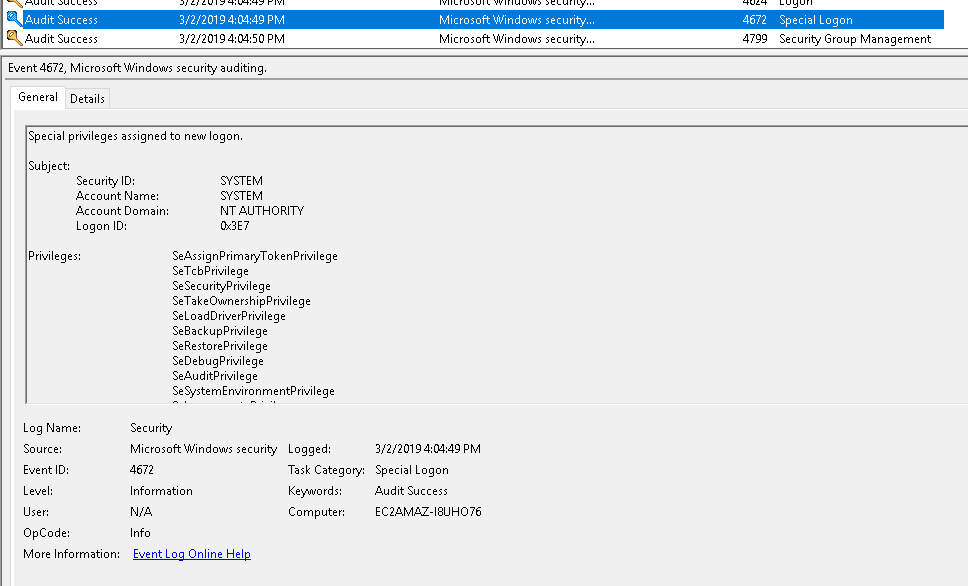The height and width of the screenshot is (586, 968).
Task: Click the SeDebugPrivilege line in the description
Action: pos(217,361)
